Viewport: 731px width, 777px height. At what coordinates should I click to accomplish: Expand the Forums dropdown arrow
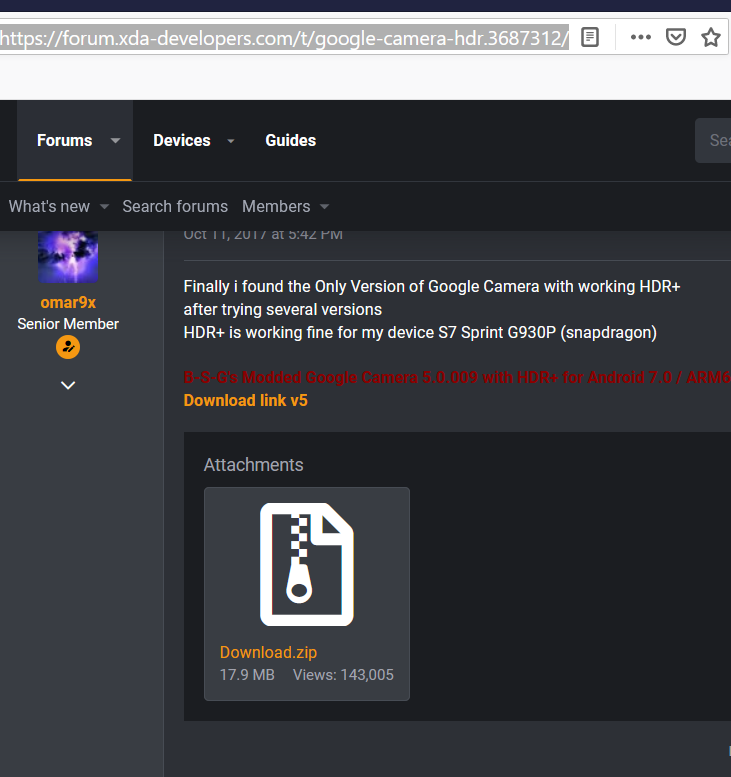pyautogui.click(x=115, y=141)
